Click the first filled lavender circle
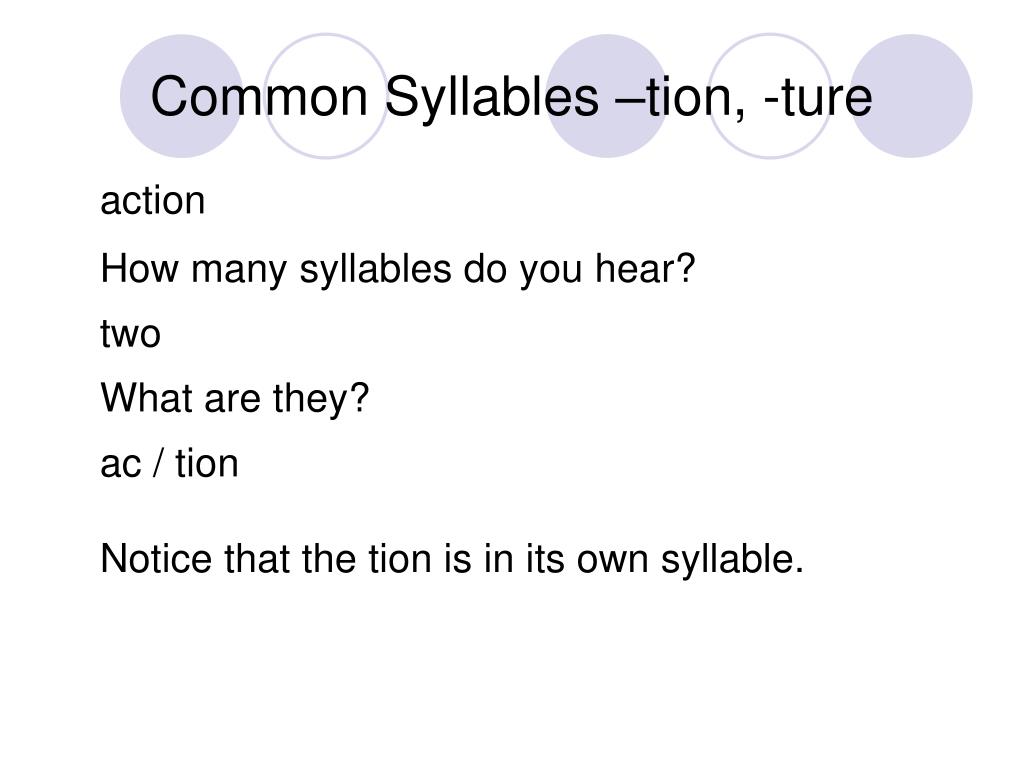1024x768 pixels. point(182,96)
